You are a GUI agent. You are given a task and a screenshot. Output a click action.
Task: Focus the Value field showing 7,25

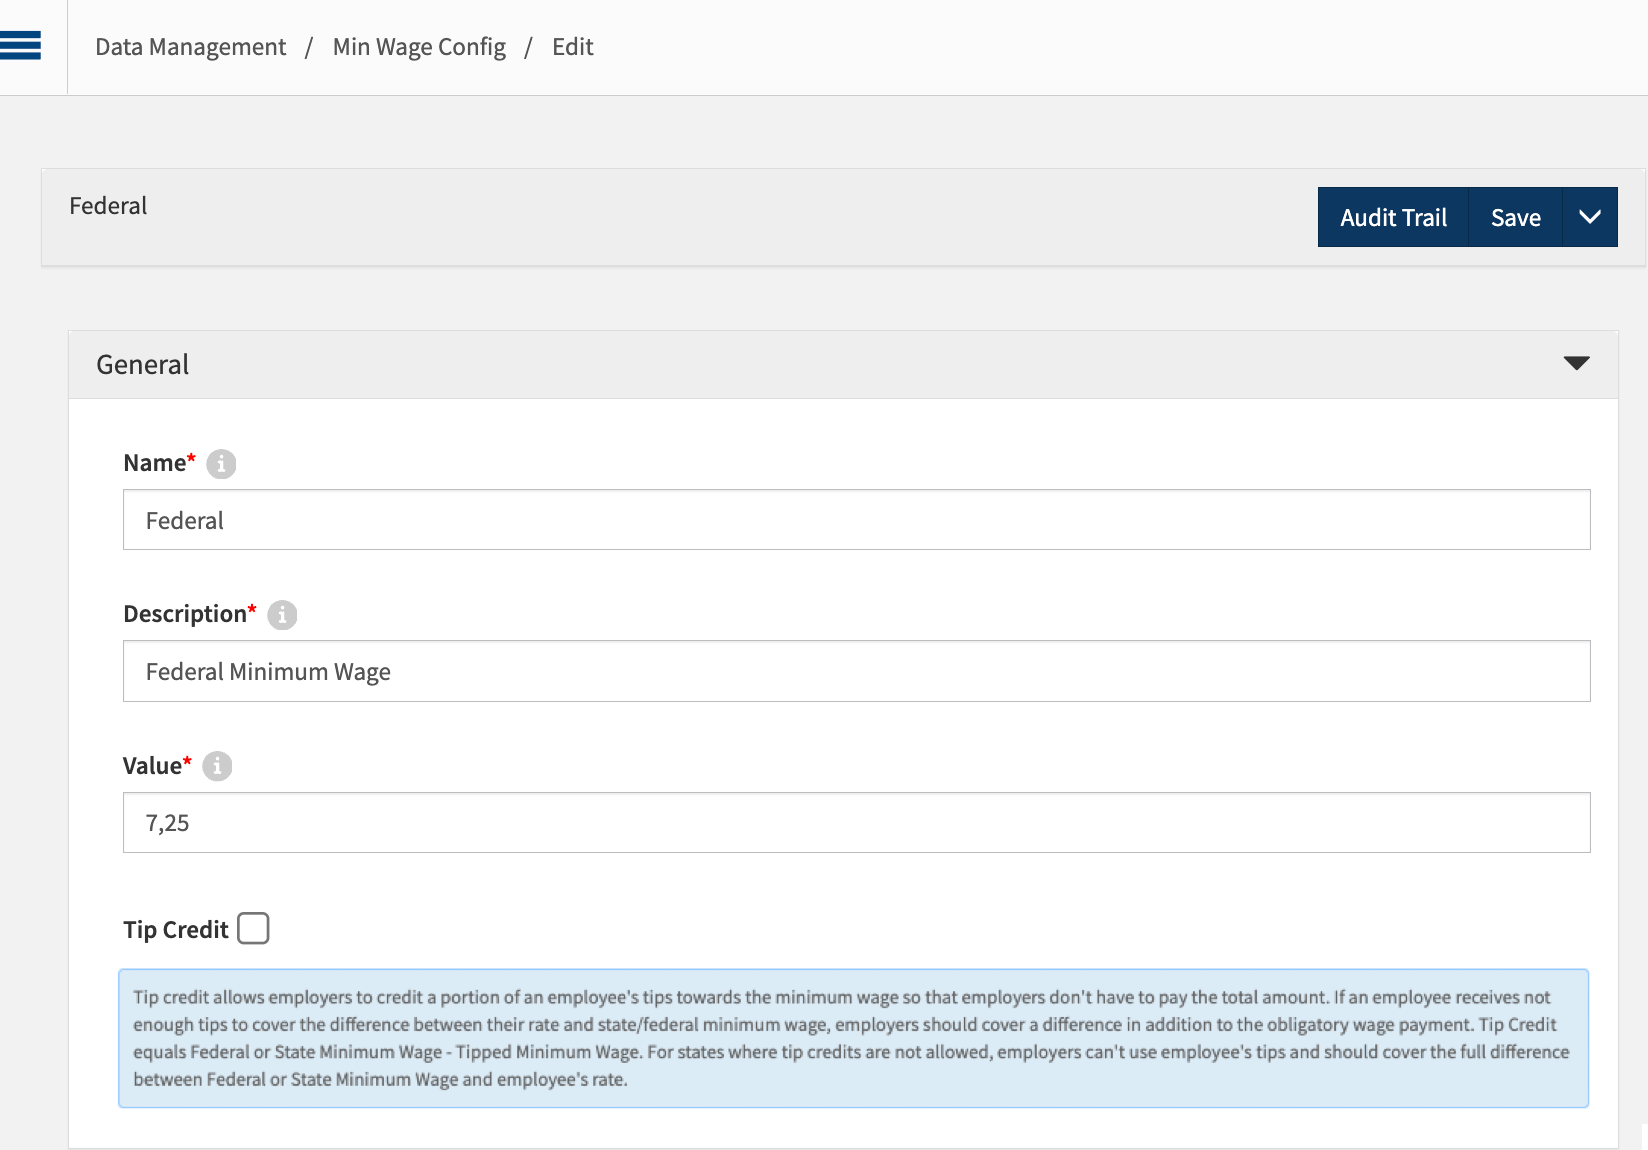click(x=855, y=822)
